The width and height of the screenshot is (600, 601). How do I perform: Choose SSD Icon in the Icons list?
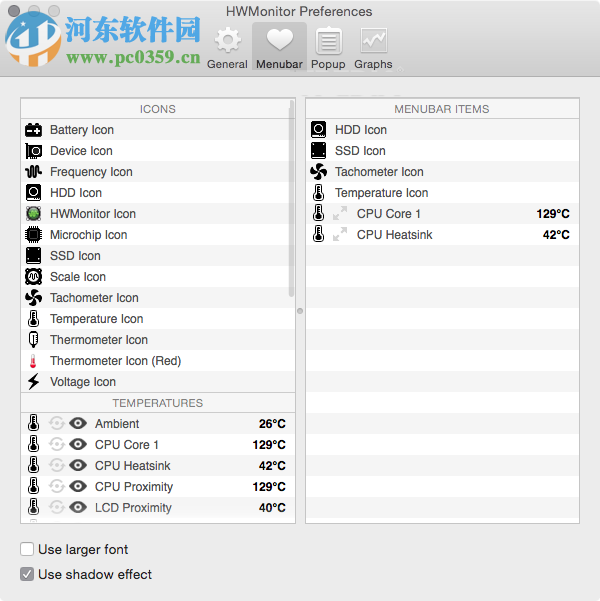[158, 256]
